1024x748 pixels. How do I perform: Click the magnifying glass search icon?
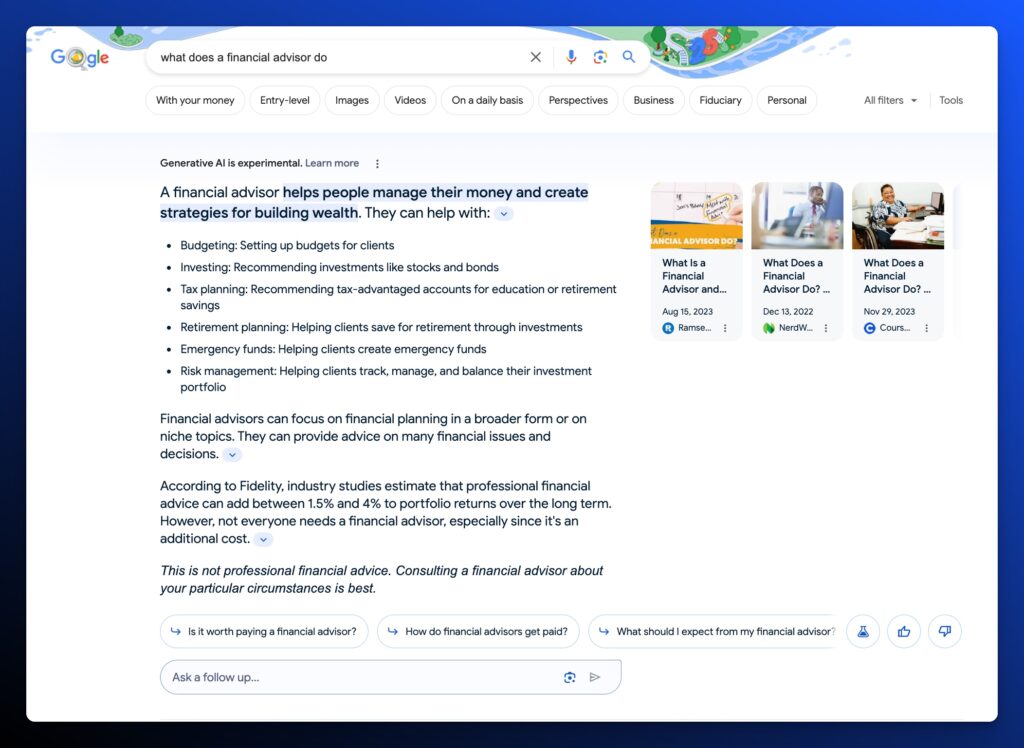coord(629,57)
